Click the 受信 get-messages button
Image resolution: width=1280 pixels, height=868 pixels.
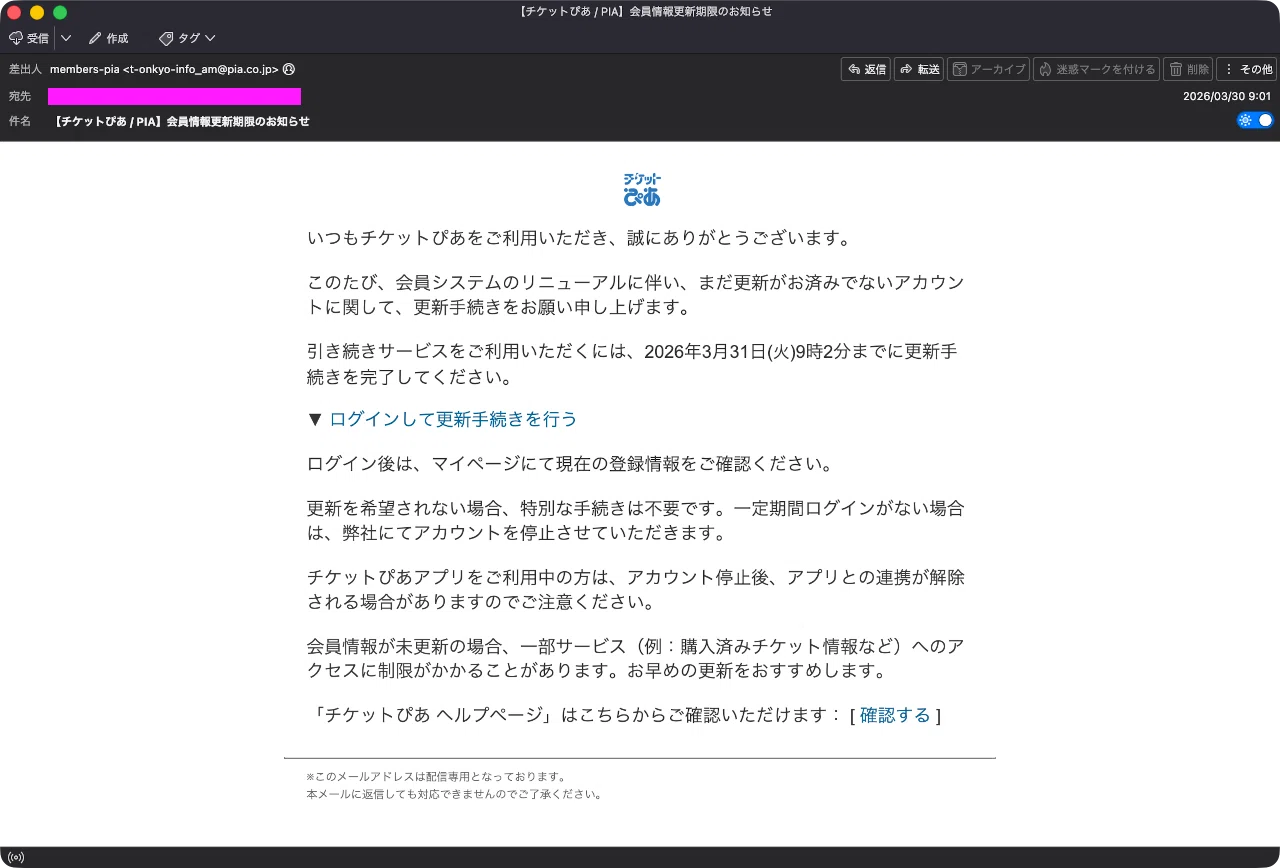tap(29, 38)
